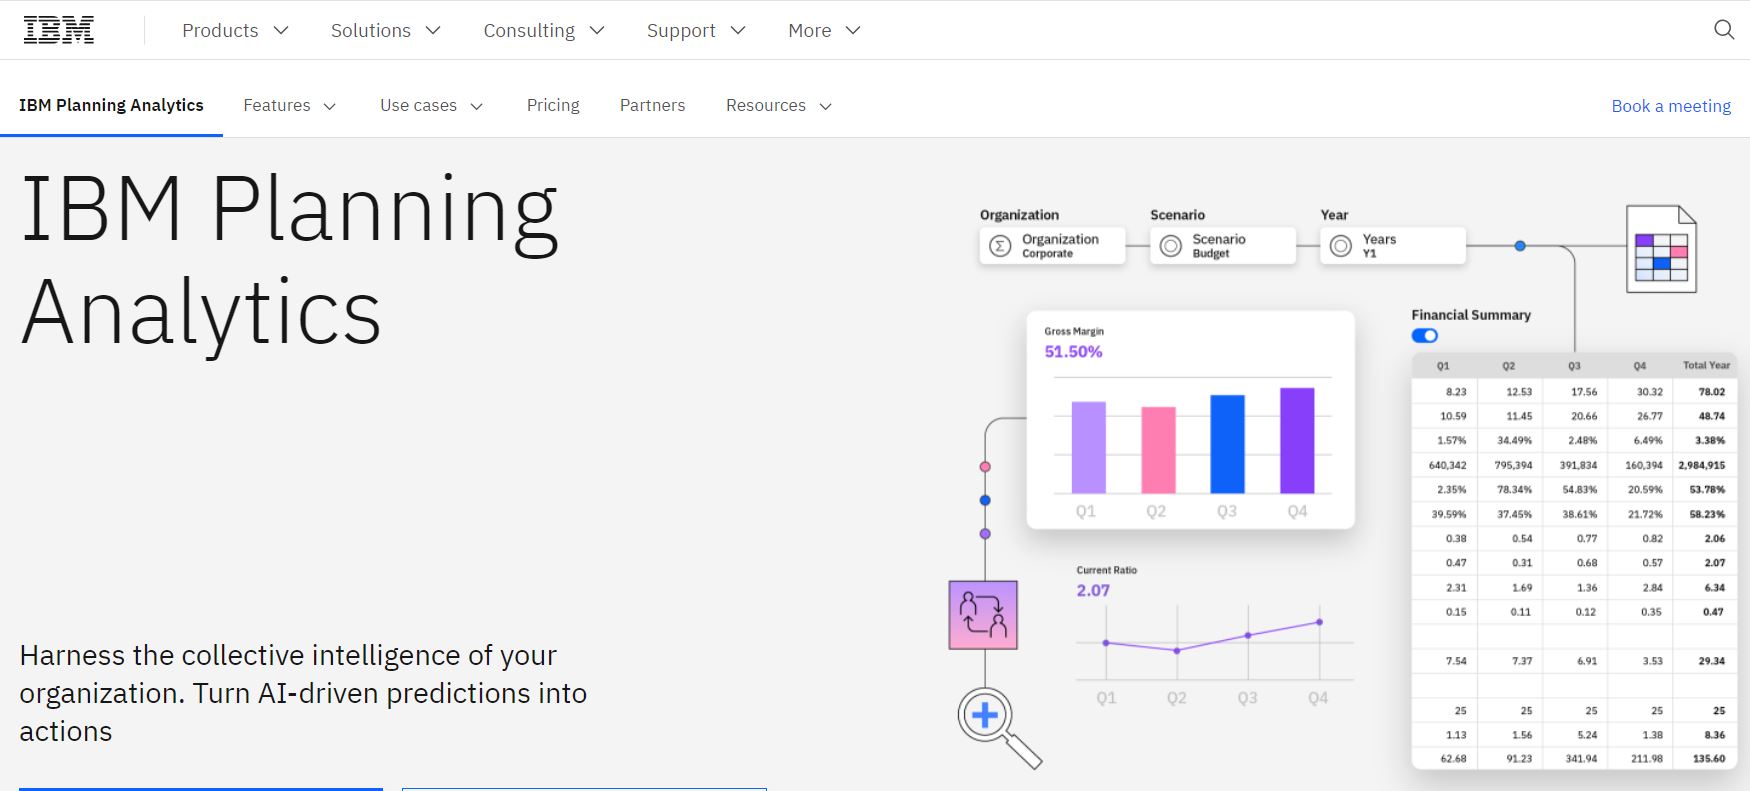Click the Book a meeting link
This screenshot has width=1750, height=791.
[1670, 106]
